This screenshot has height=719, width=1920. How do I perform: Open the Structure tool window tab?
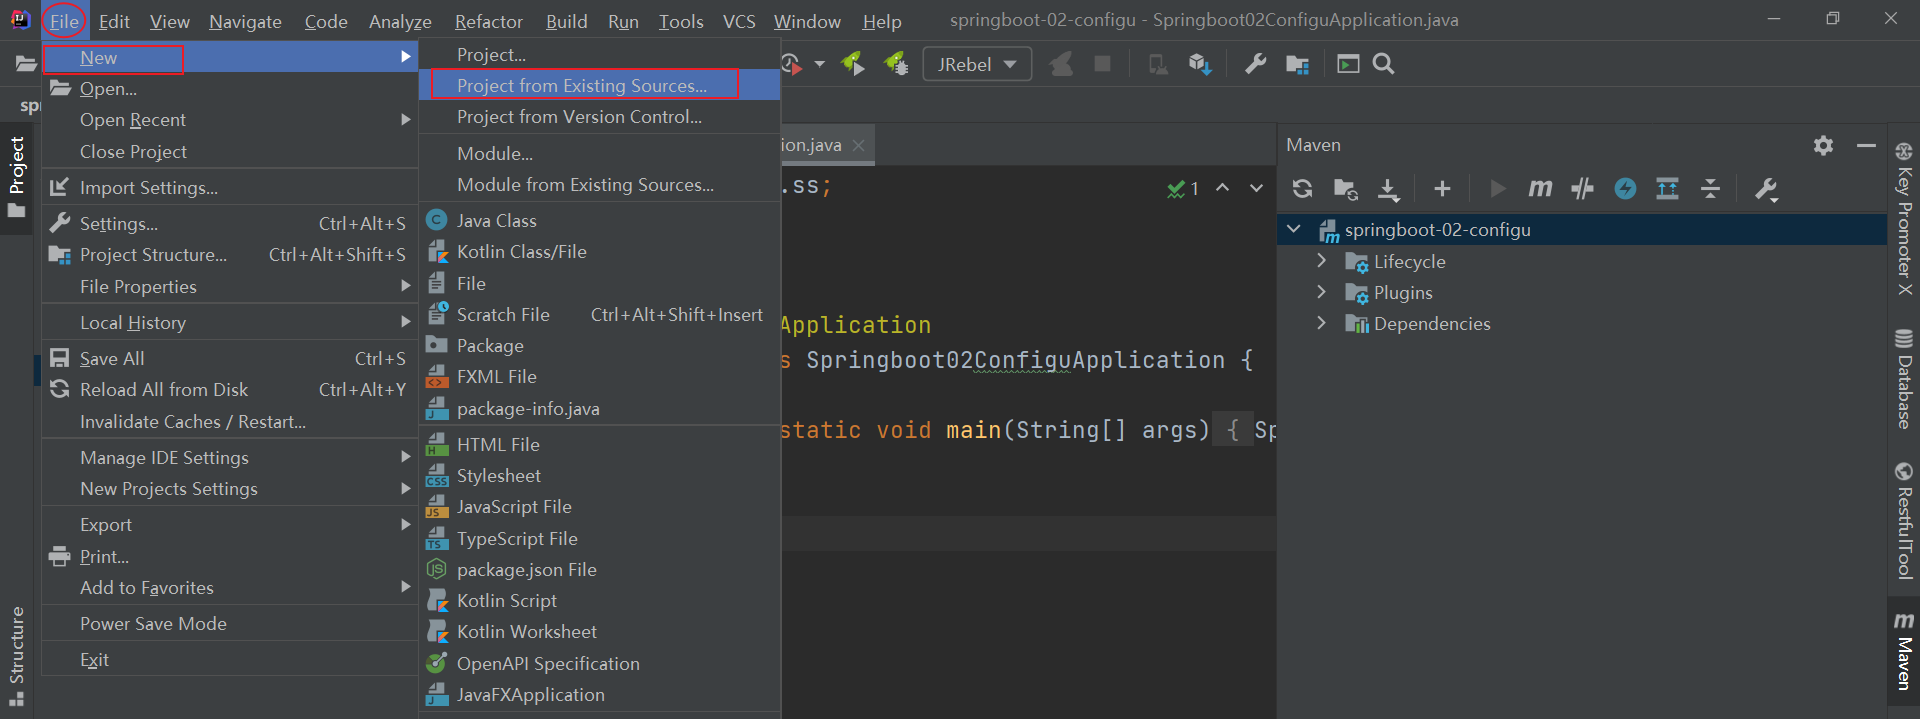[17, 656]
